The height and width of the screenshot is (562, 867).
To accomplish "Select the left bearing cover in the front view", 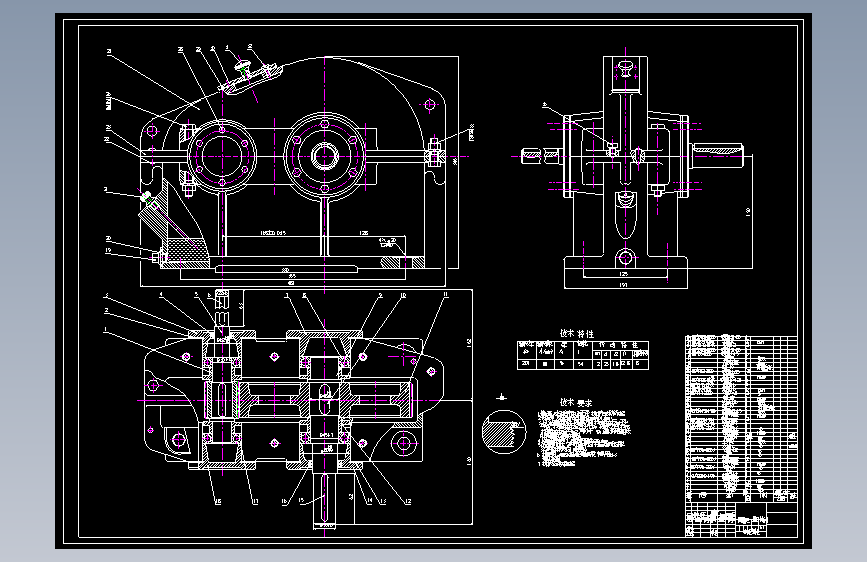I will click(222, 157).
